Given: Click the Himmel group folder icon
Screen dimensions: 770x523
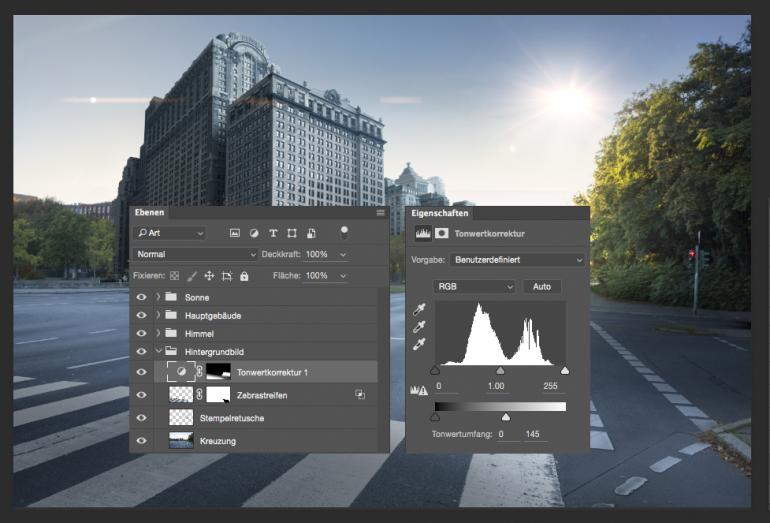Looking at the screenshot, I should point(171,333).
